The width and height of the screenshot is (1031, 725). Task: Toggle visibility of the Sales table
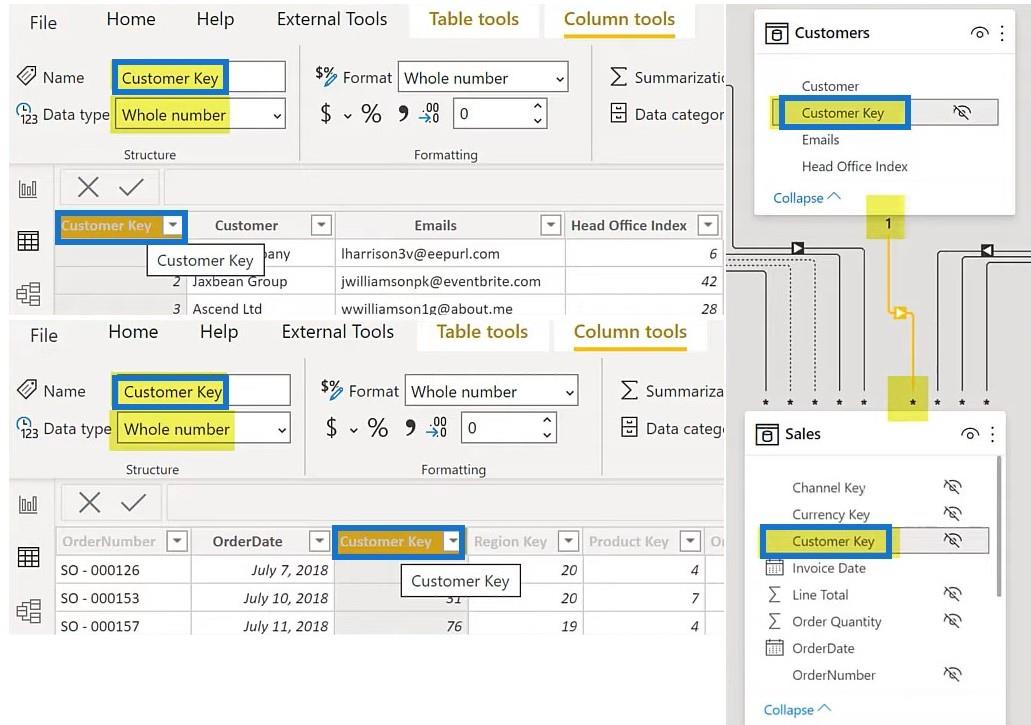pos(969,434)
